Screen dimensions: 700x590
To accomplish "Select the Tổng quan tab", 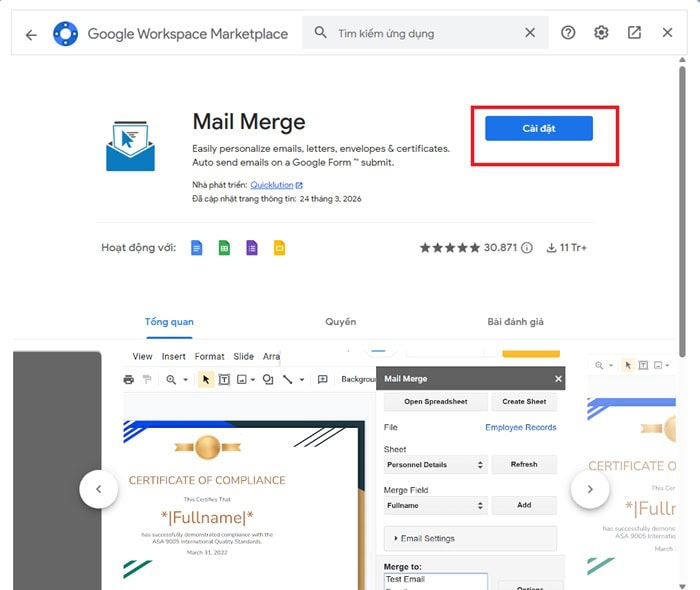I will tap(169, 322).
